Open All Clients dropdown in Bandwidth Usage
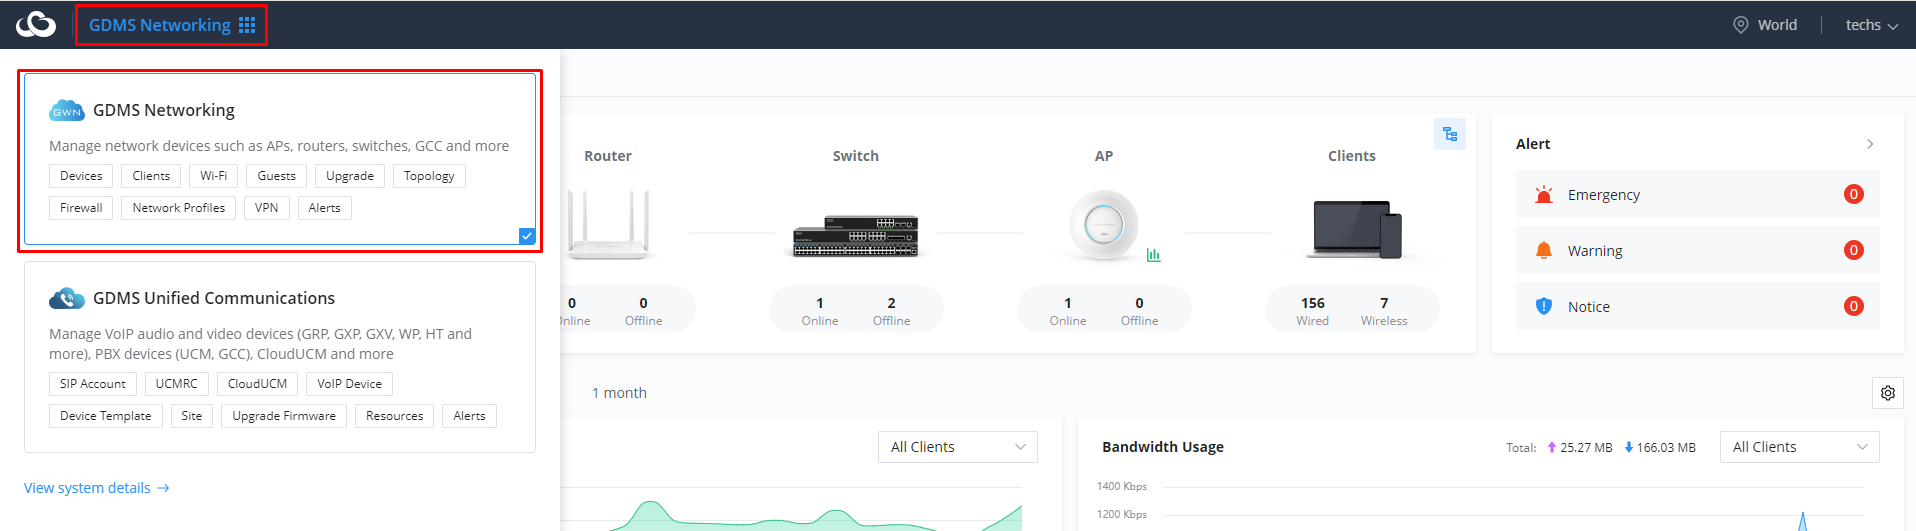The image size is (1916, 531). (x=1799, y=447)
